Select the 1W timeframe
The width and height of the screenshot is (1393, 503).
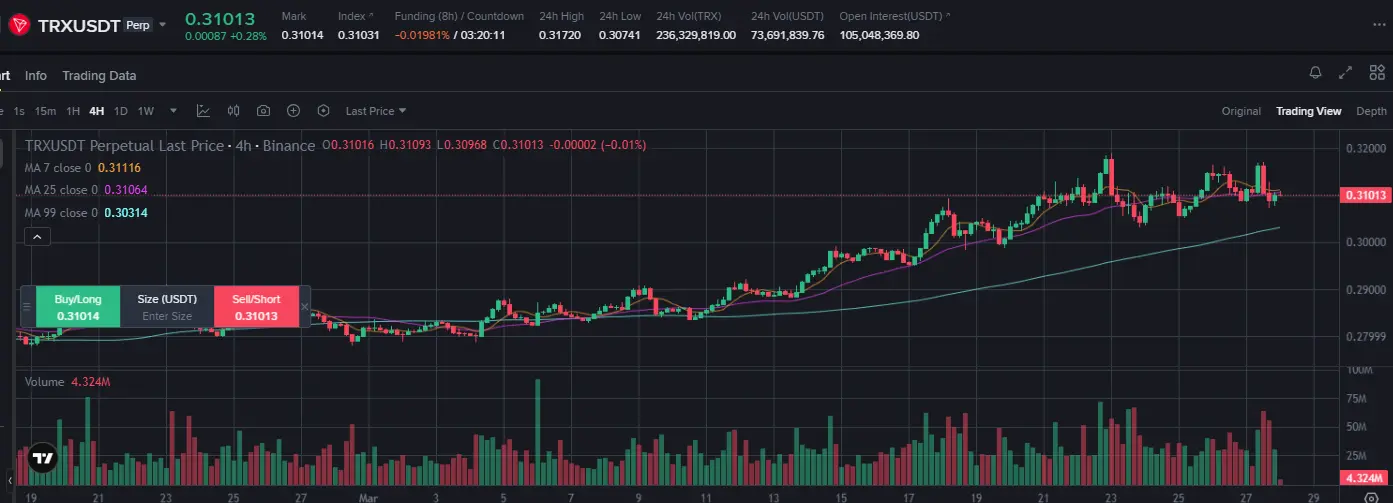pos(146,111)
